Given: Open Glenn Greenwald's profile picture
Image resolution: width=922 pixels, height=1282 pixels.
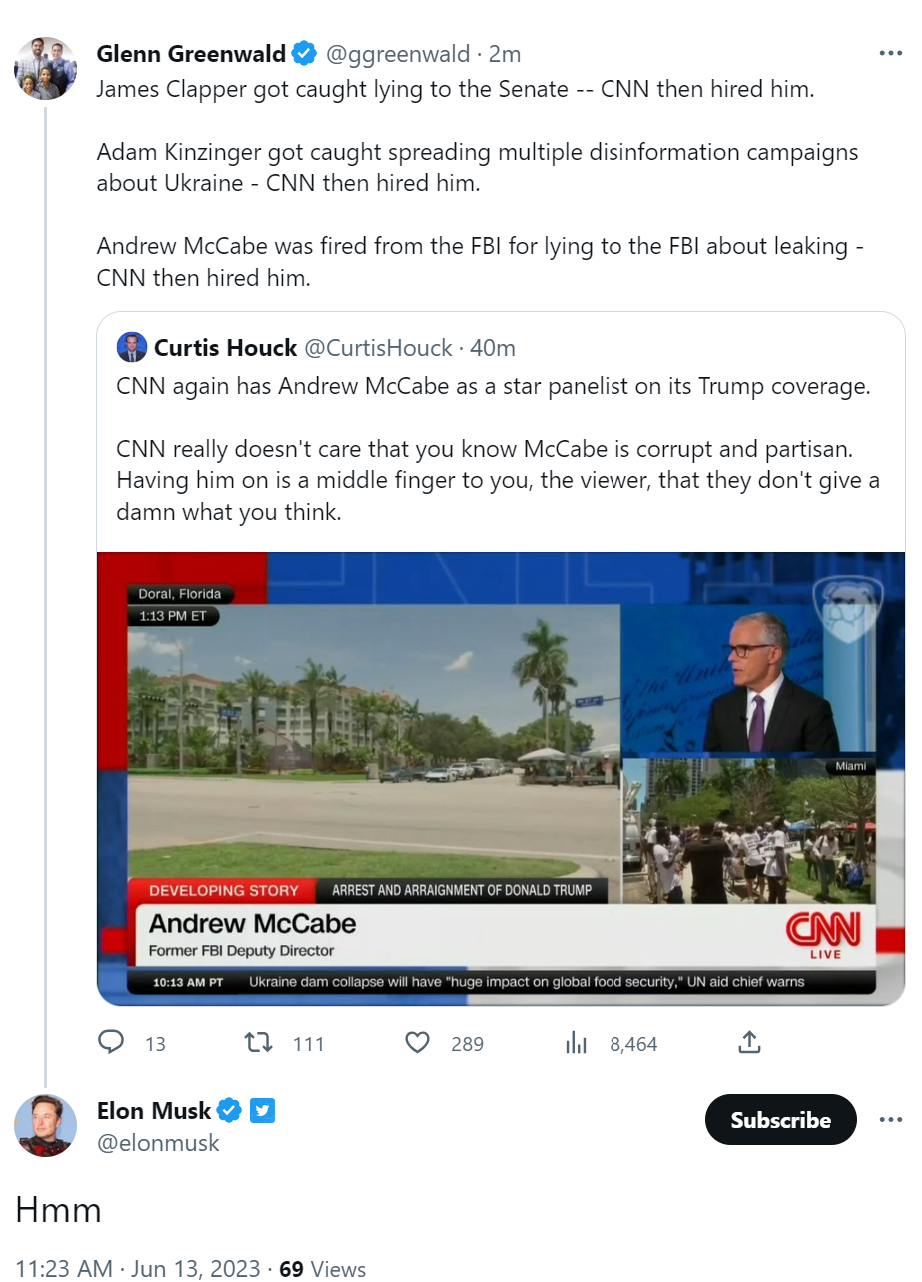Looking at the screenshot, I should tap(45, 68).
